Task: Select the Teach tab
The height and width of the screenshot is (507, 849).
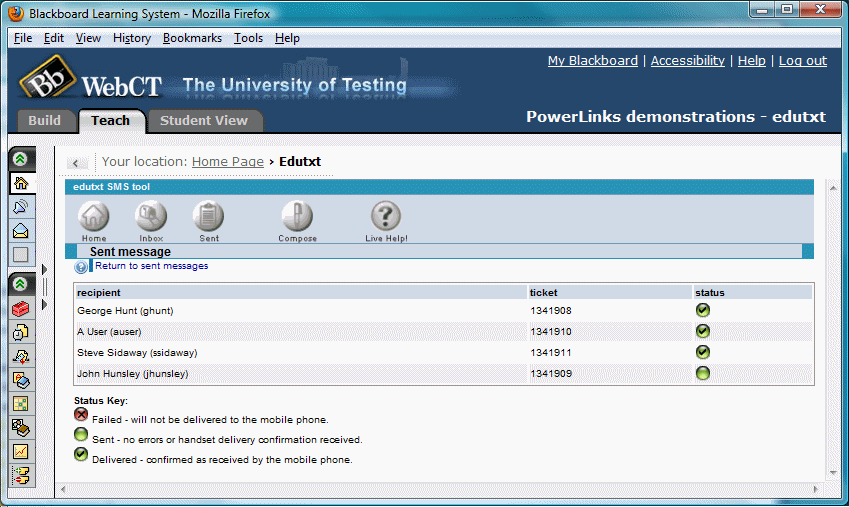Action: click(x=111, y=121)
